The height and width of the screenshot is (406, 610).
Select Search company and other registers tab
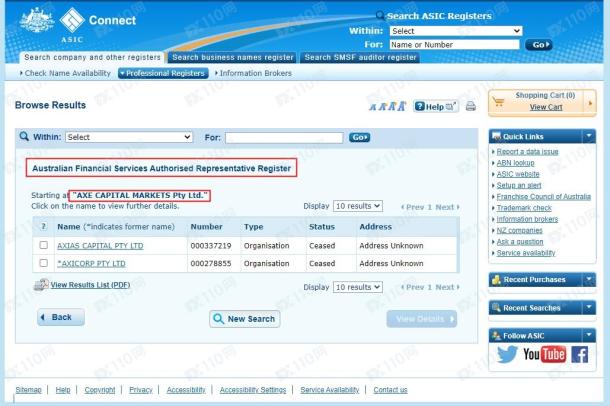coord(92,57)
